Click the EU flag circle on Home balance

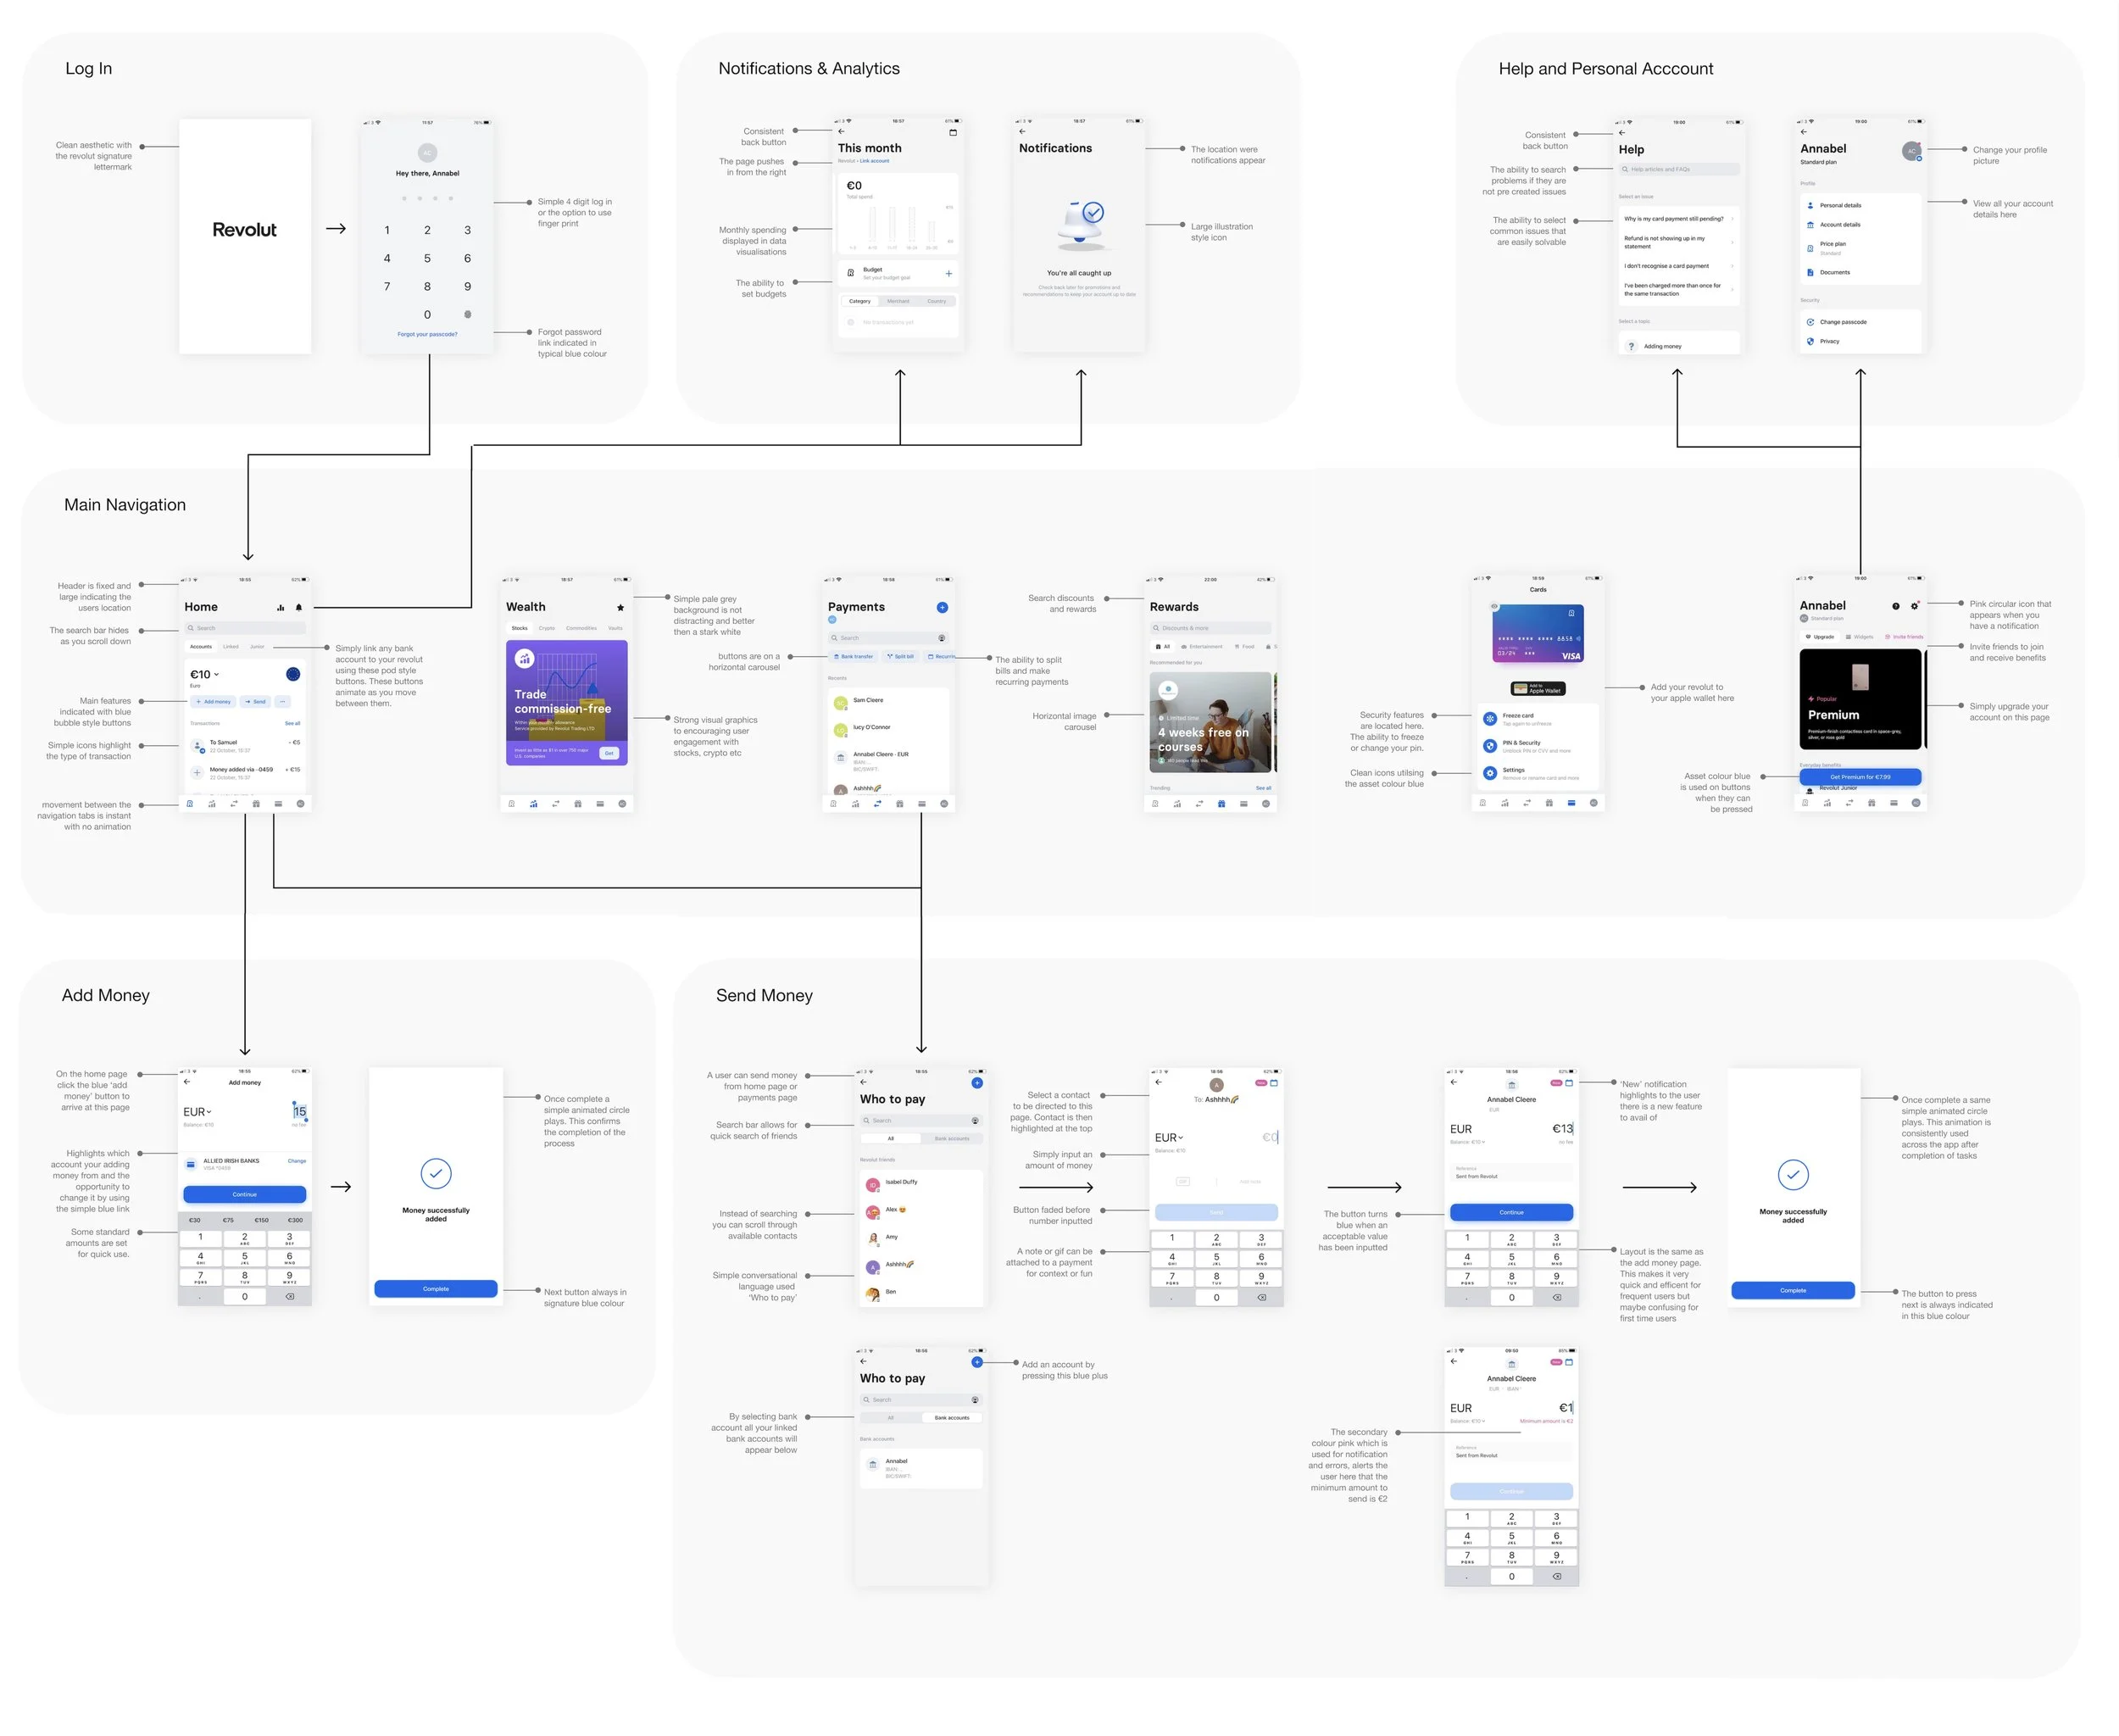[293, 674]
